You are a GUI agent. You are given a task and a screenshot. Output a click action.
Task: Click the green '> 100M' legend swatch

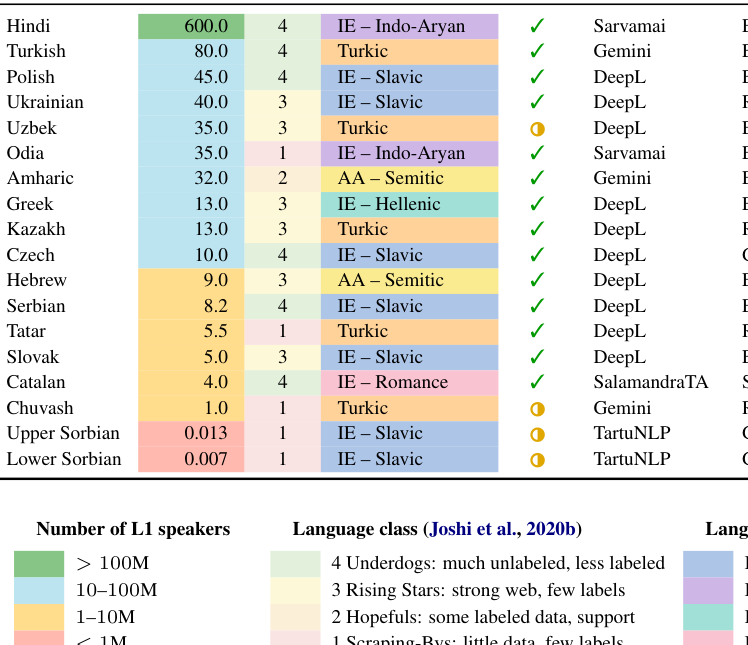(39, 564)
